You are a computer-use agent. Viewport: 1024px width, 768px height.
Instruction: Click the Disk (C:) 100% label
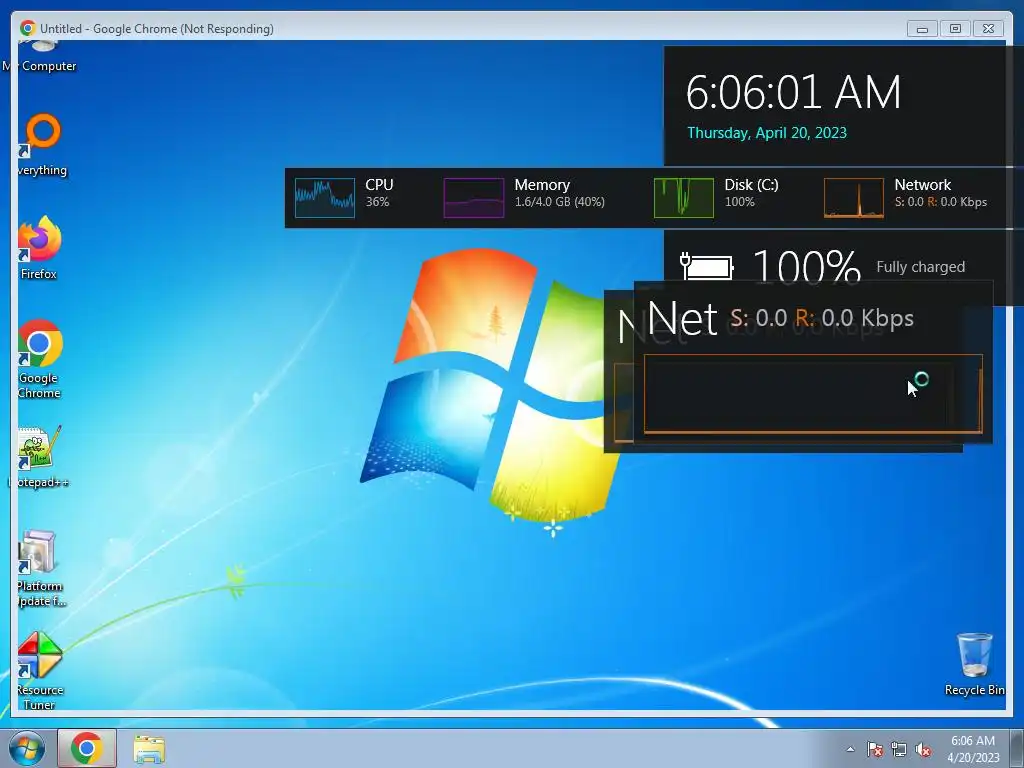point(751,193)
